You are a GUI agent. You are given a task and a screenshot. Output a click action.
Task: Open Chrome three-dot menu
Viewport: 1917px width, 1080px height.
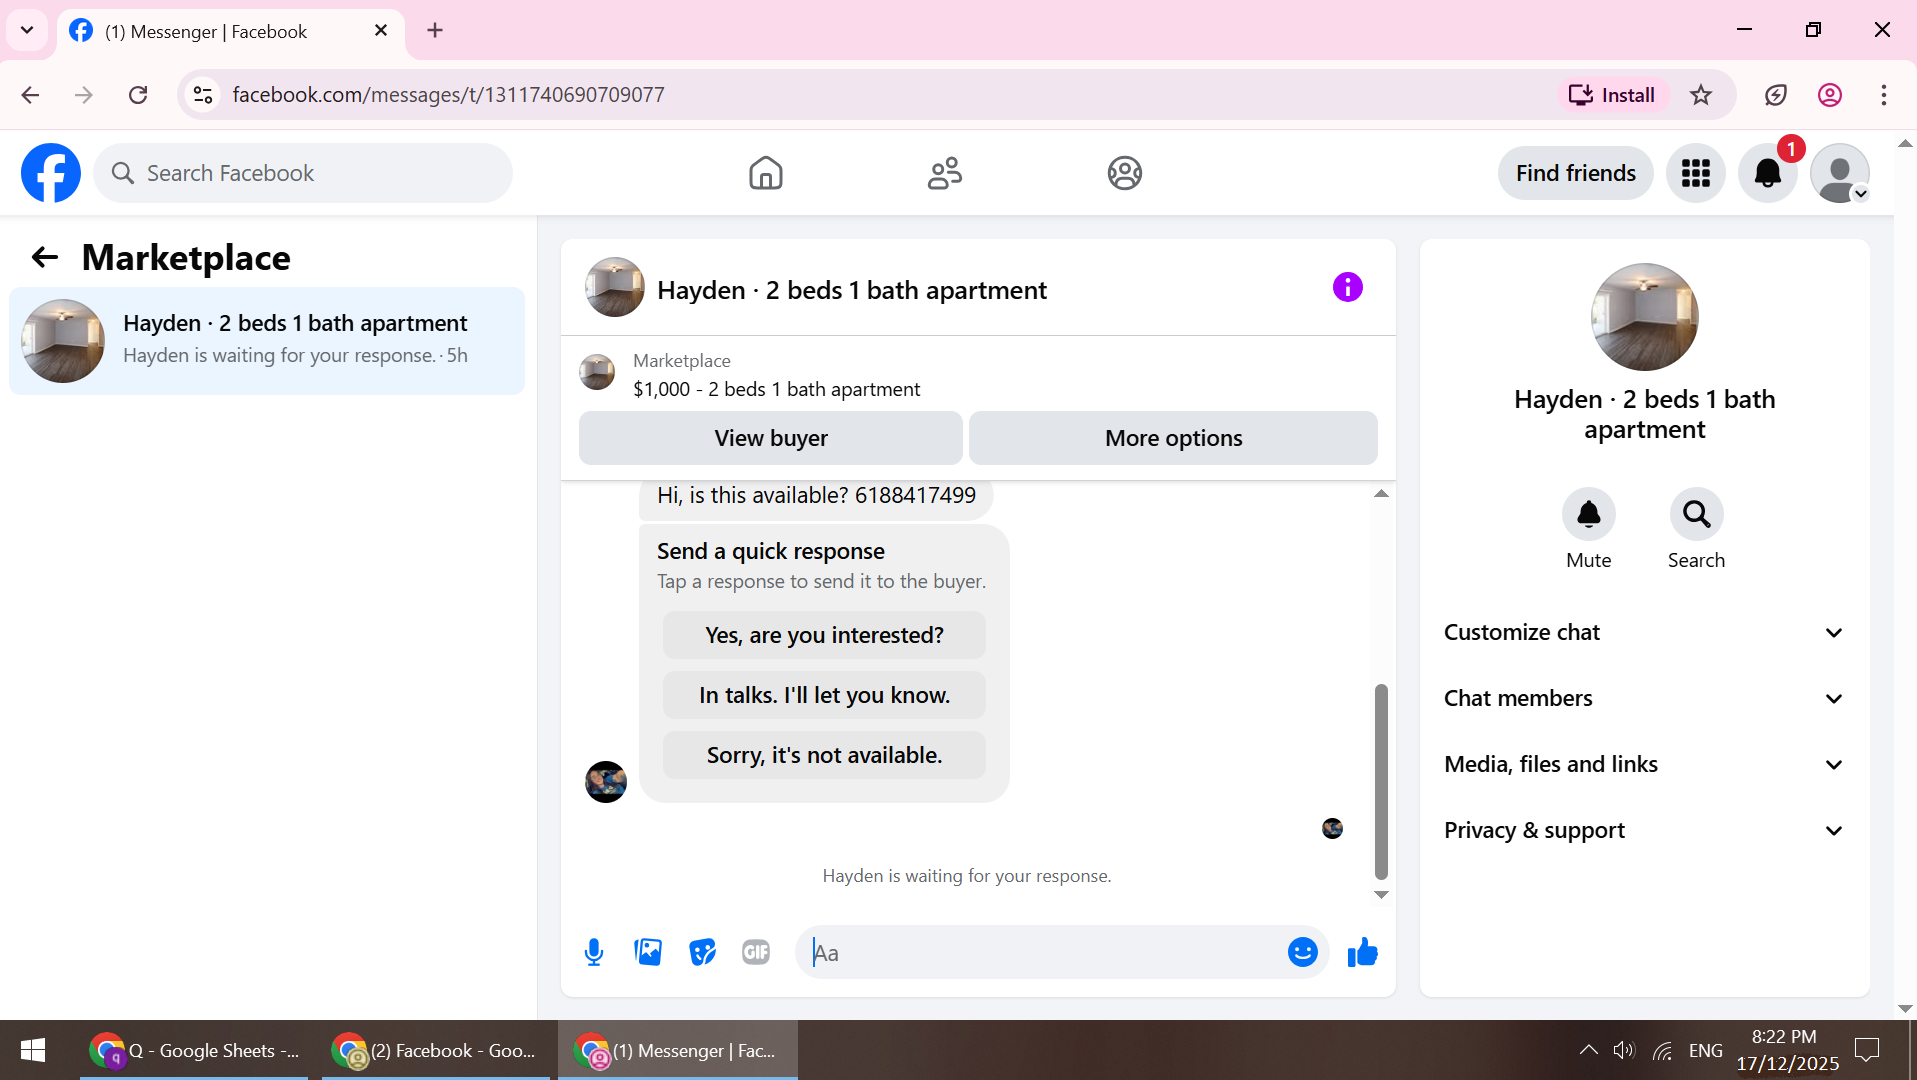pos(1884,95)
